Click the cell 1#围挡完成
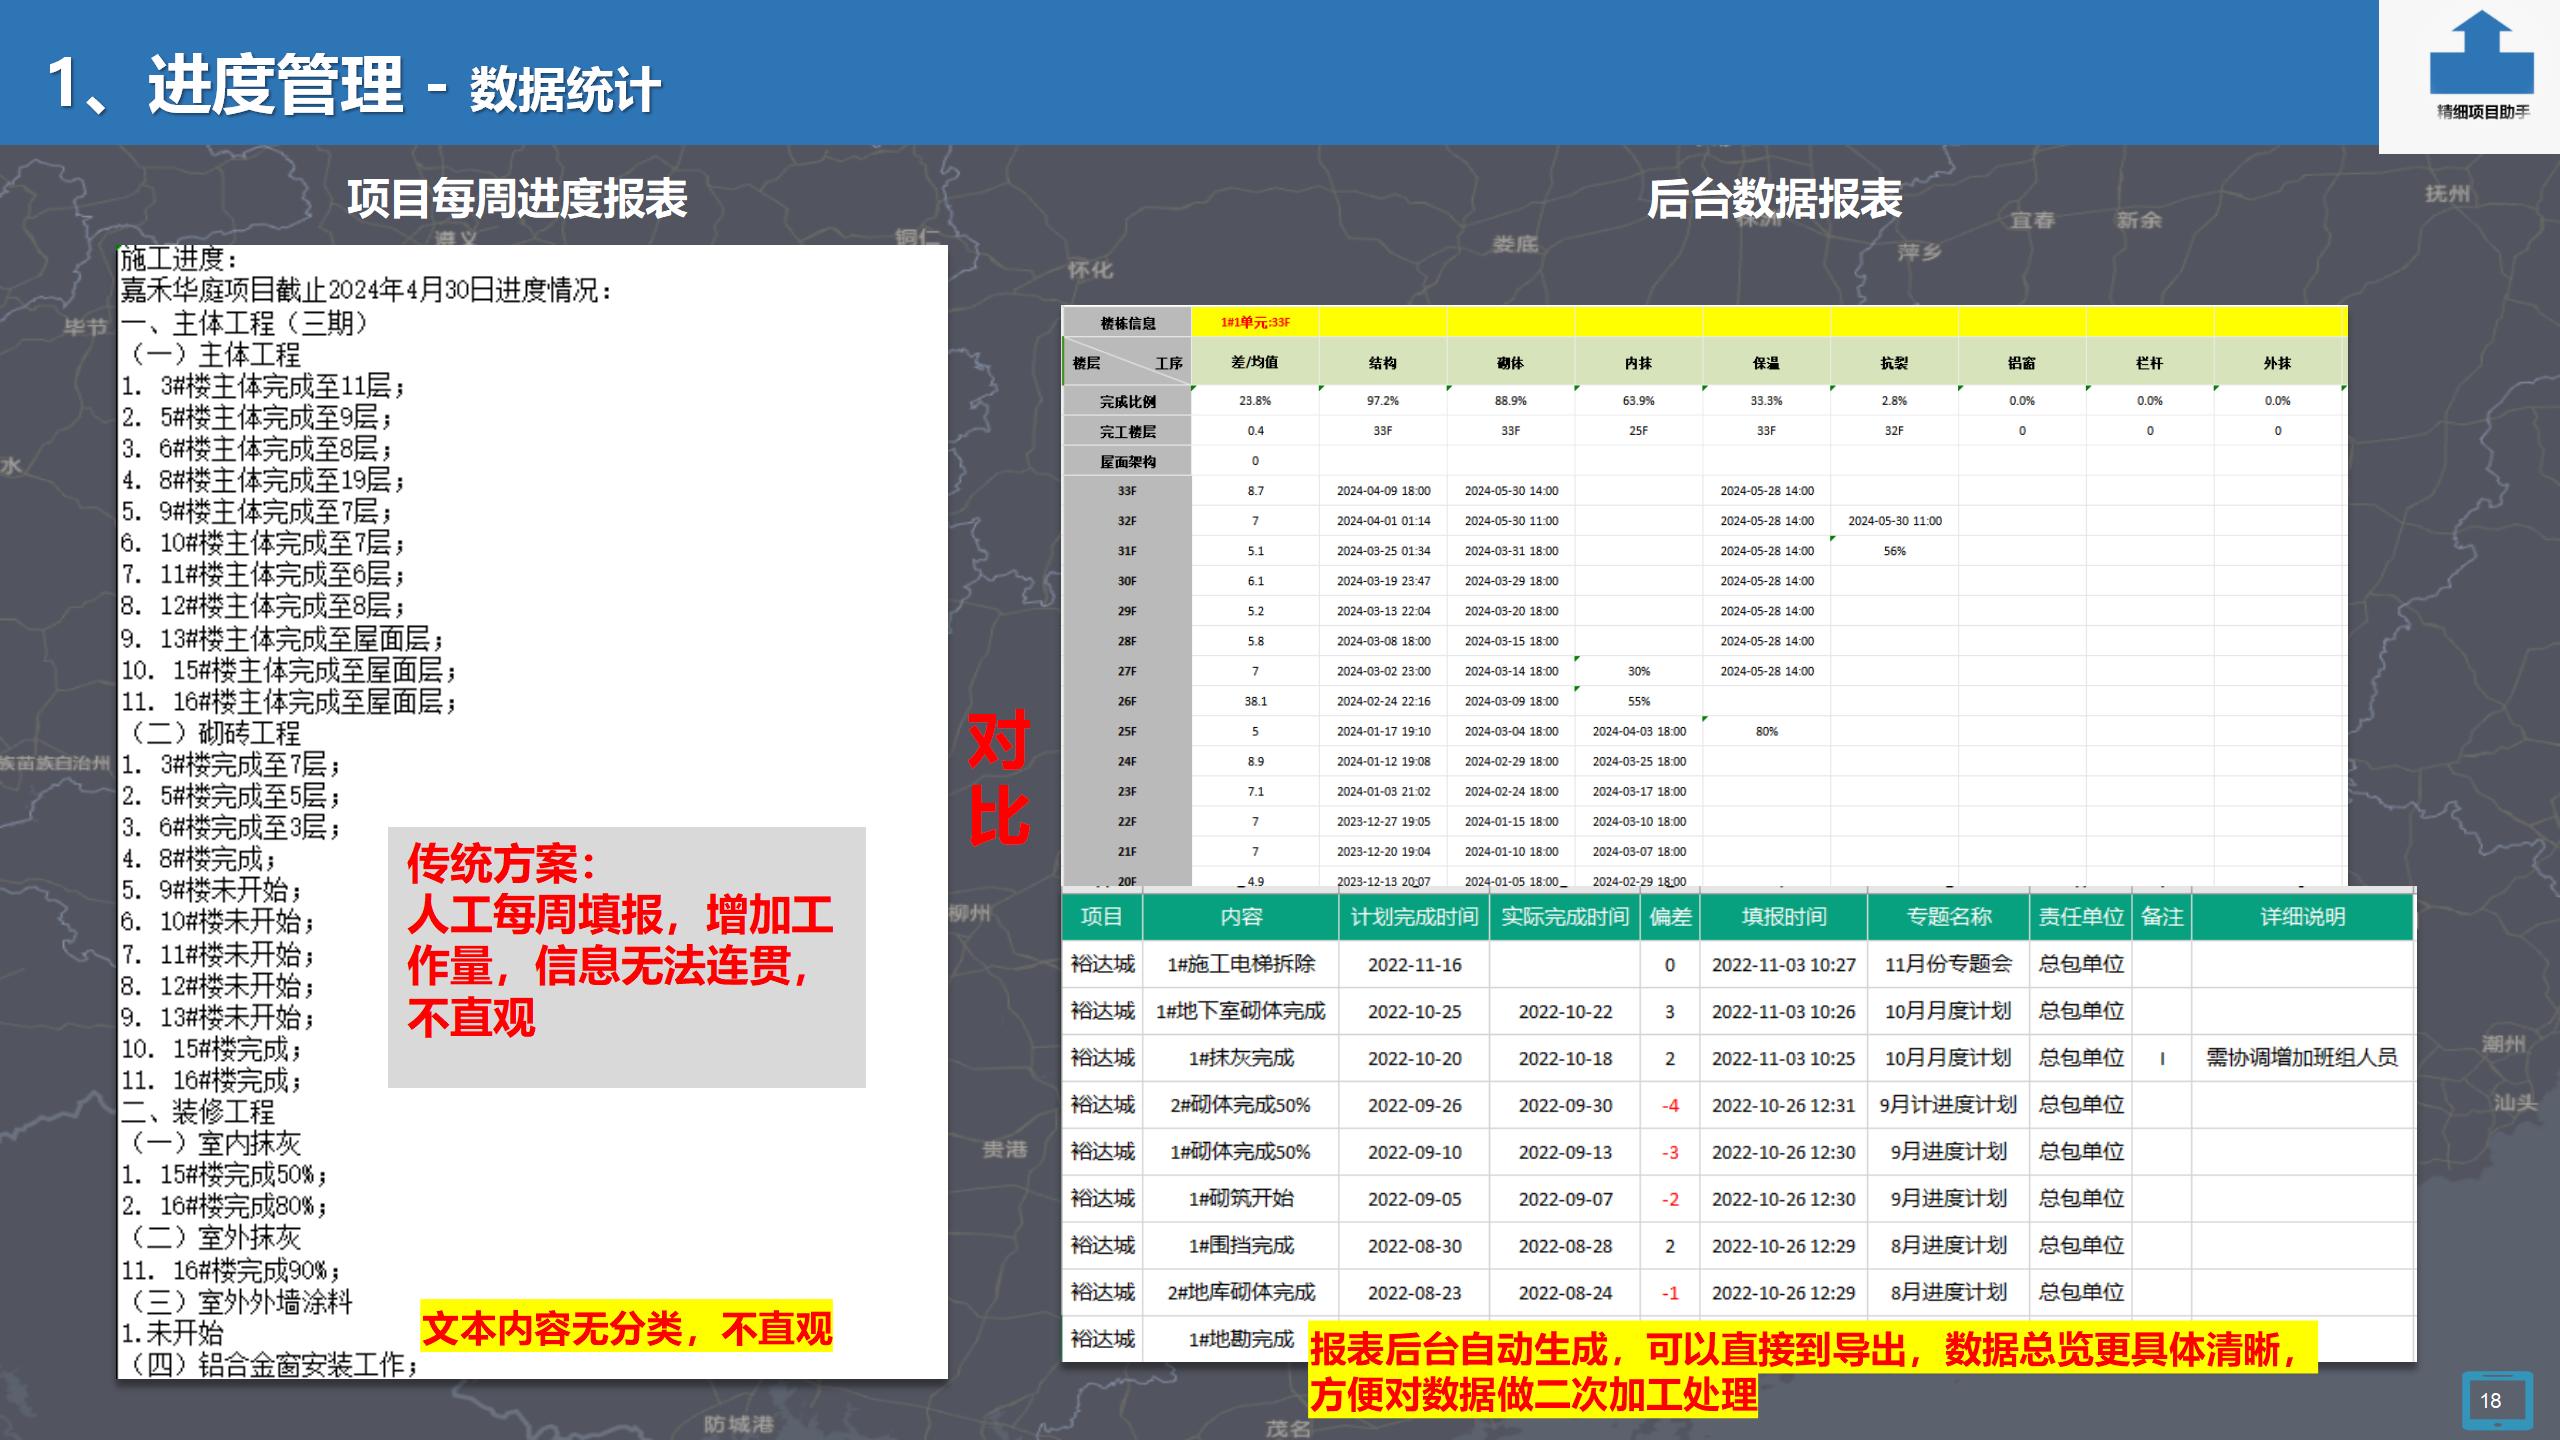The image size is (2560, 1440). (1241, 1245)
